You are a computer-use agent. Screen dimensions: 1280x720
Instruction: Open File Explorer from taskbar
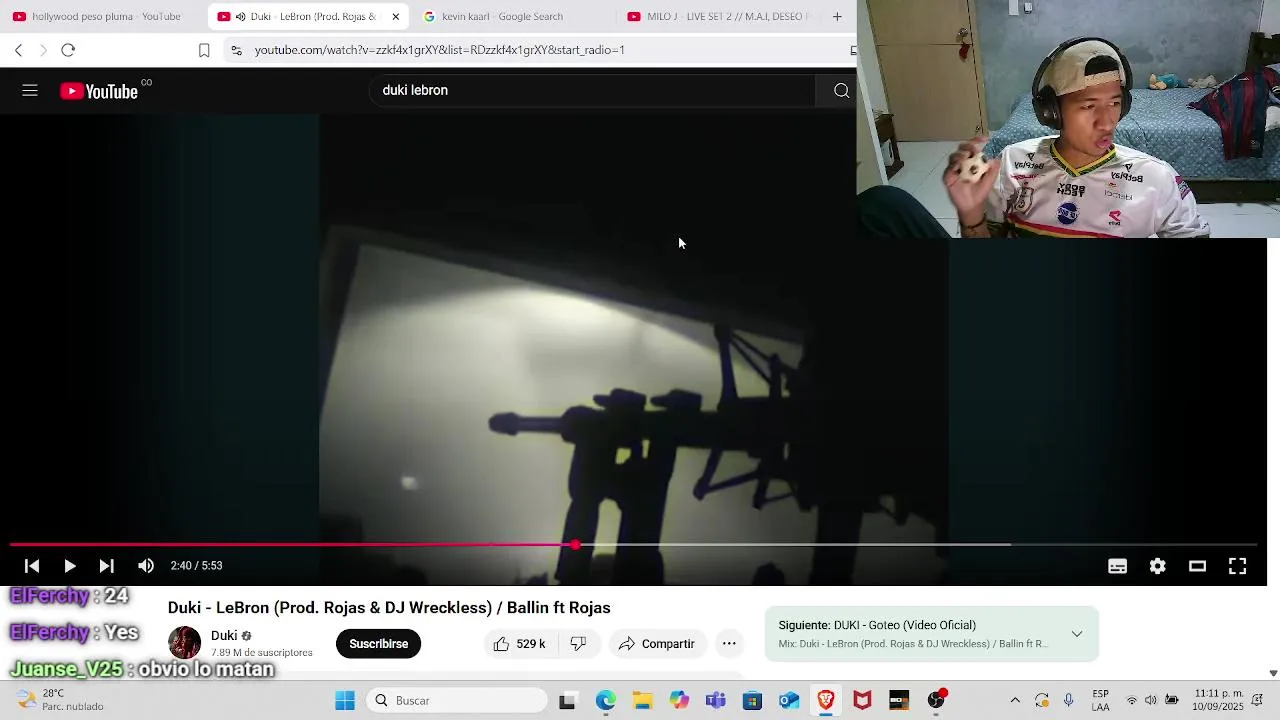point(642,701)
